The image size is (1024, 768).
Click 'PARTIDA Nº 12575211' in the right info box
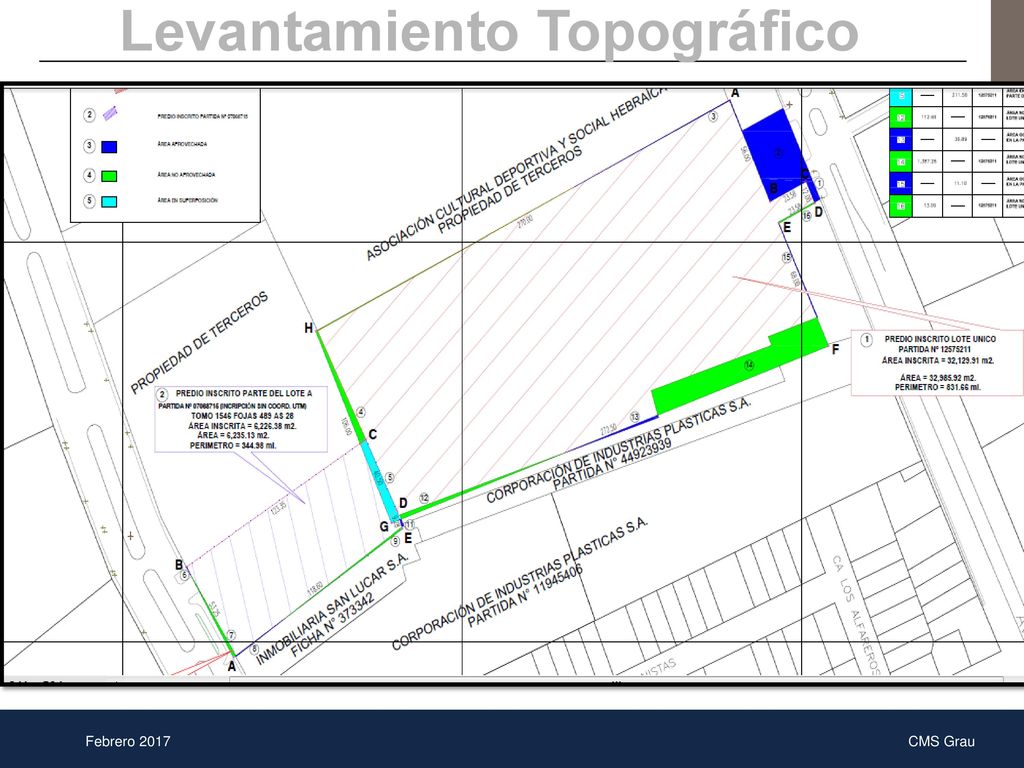(934, 349)
